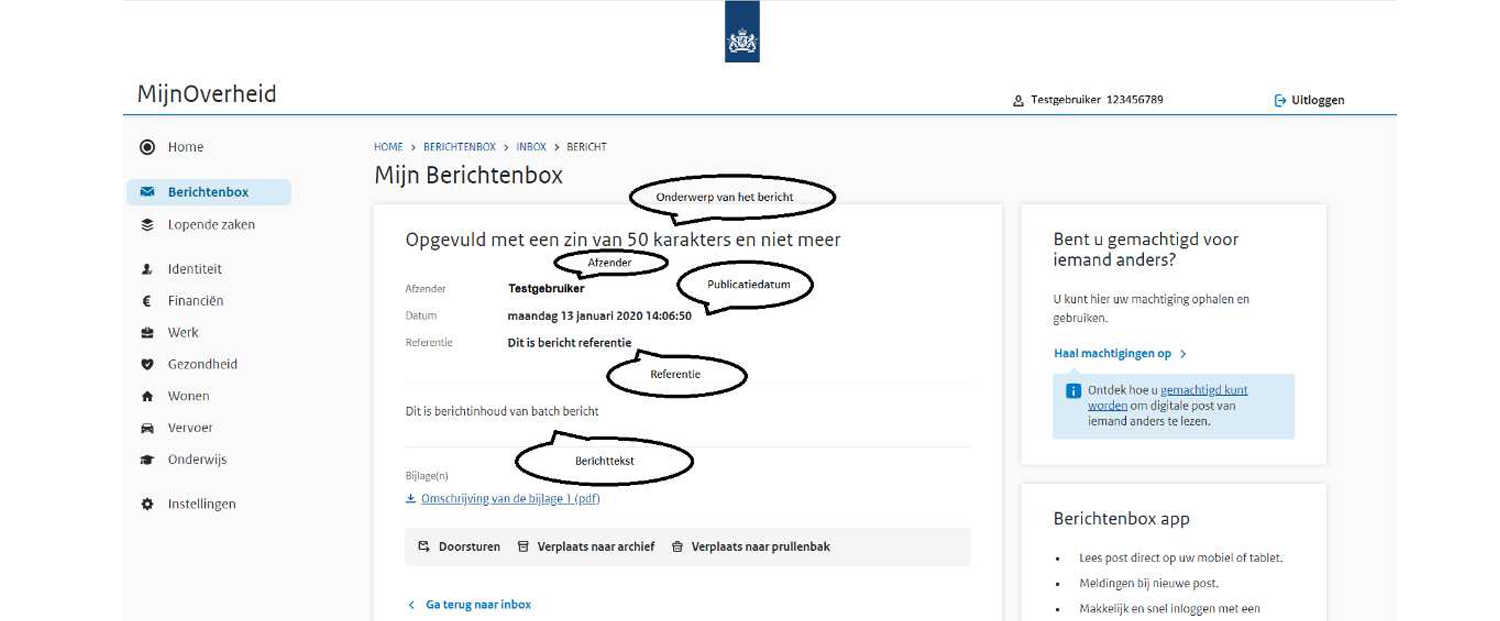This screenshot has height=621, width=1500.
Task: Click the MijnOverheid site title
Action: coord(207,94)
